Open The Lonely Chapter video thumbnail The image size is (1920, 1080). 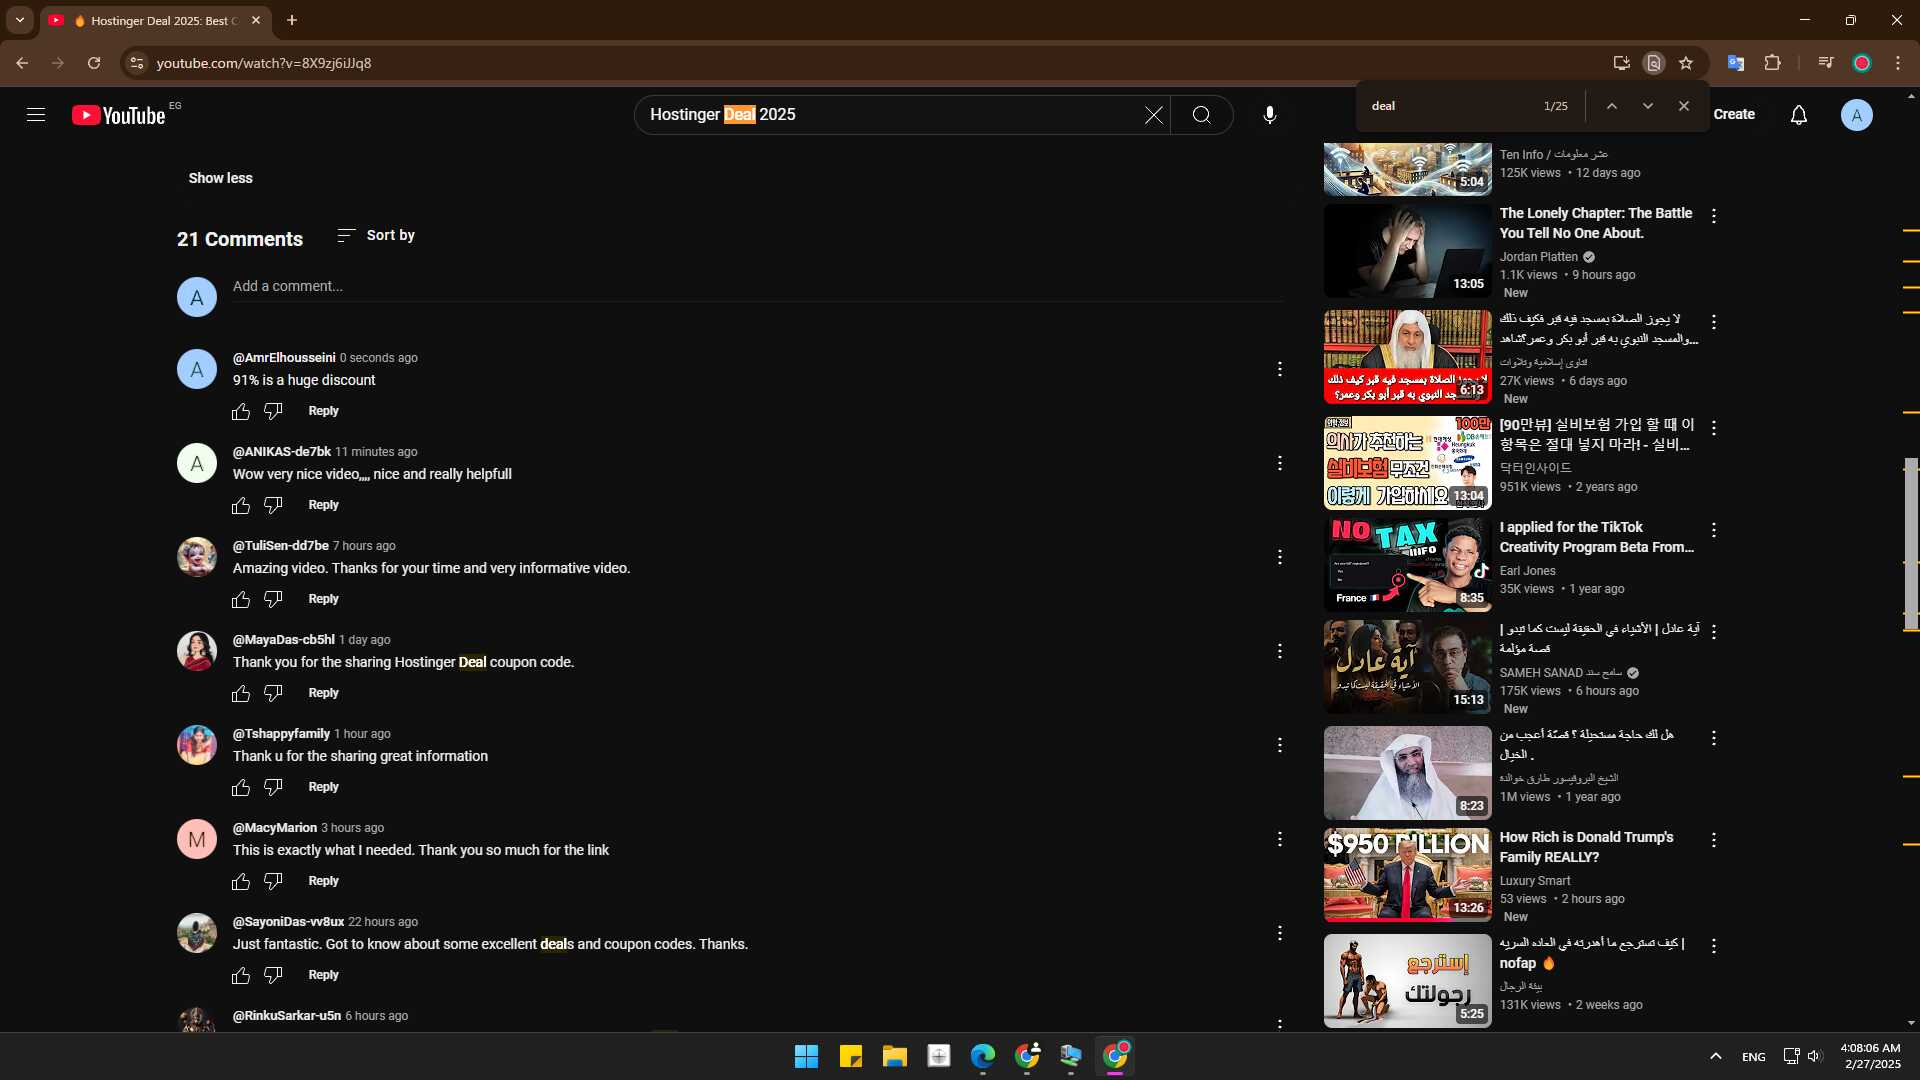point(1407,251)
